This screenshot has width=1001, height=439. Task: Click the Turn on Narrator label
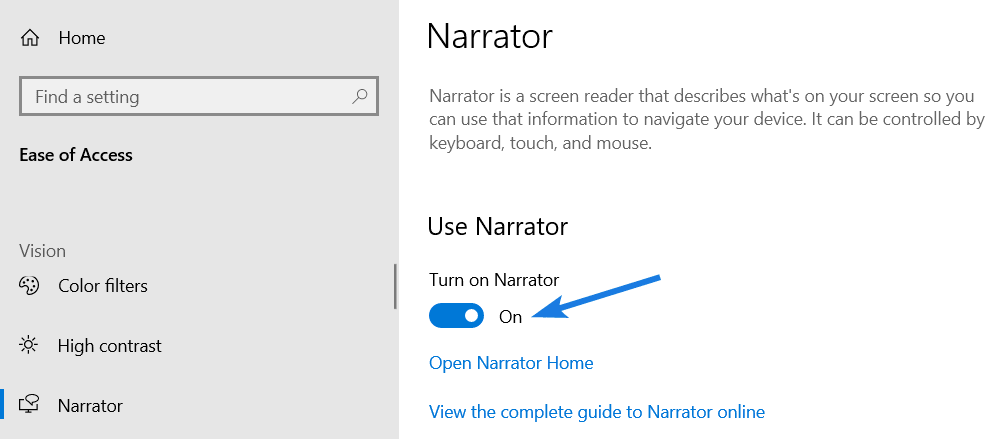click(x=493, y=279)
